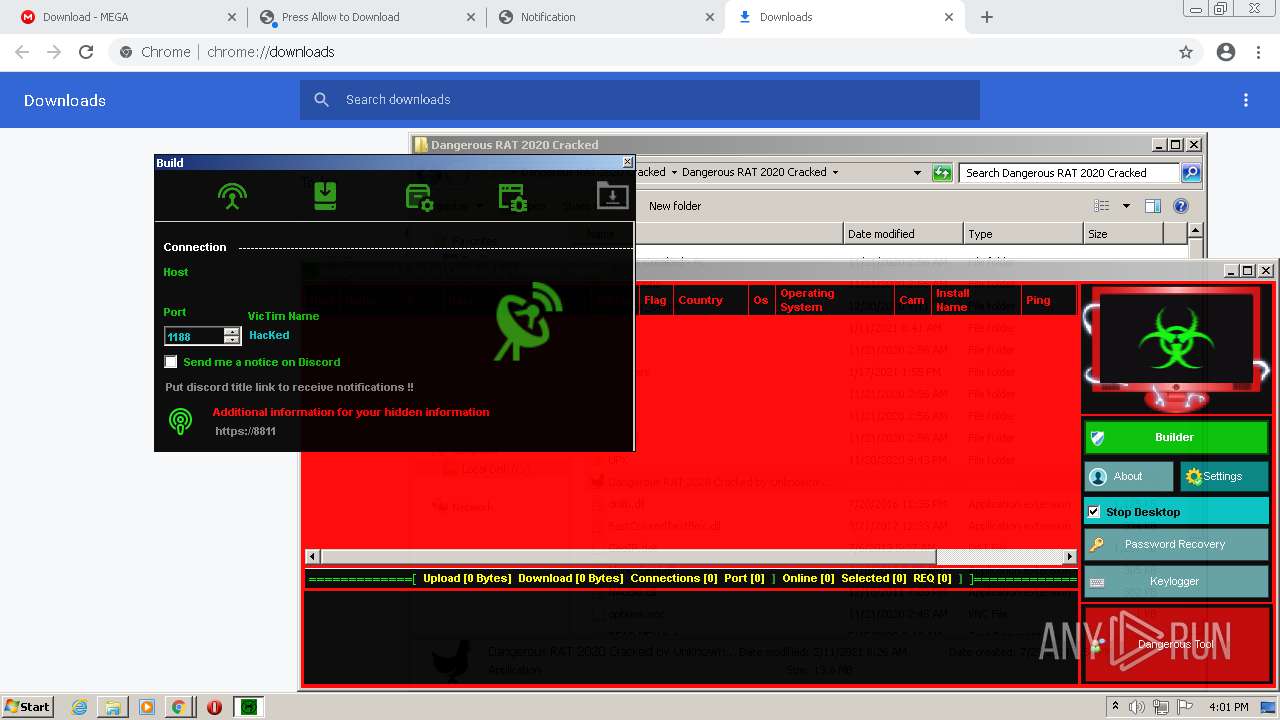
Task: Click the green satellite dish icon
Action: (529, 321)
